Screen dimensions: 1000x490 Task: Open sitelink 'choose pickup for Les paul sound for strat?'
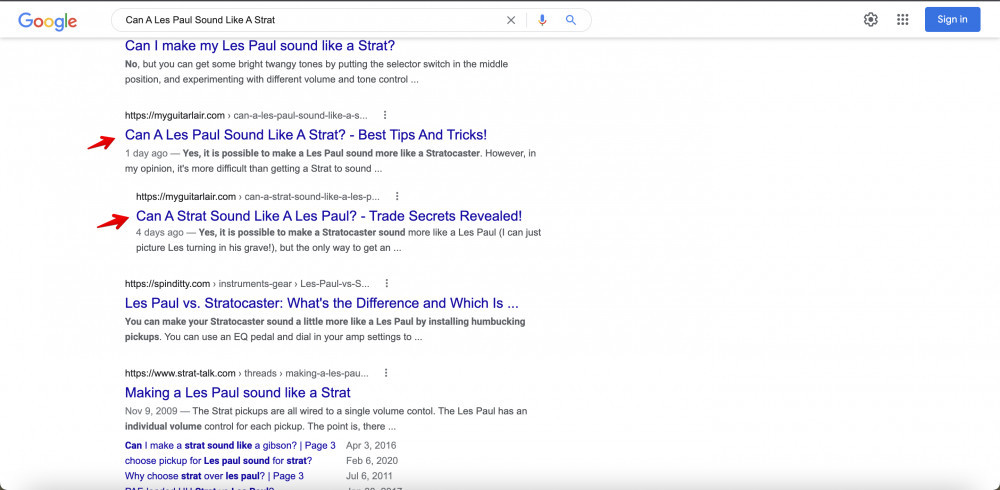point(218,461)
